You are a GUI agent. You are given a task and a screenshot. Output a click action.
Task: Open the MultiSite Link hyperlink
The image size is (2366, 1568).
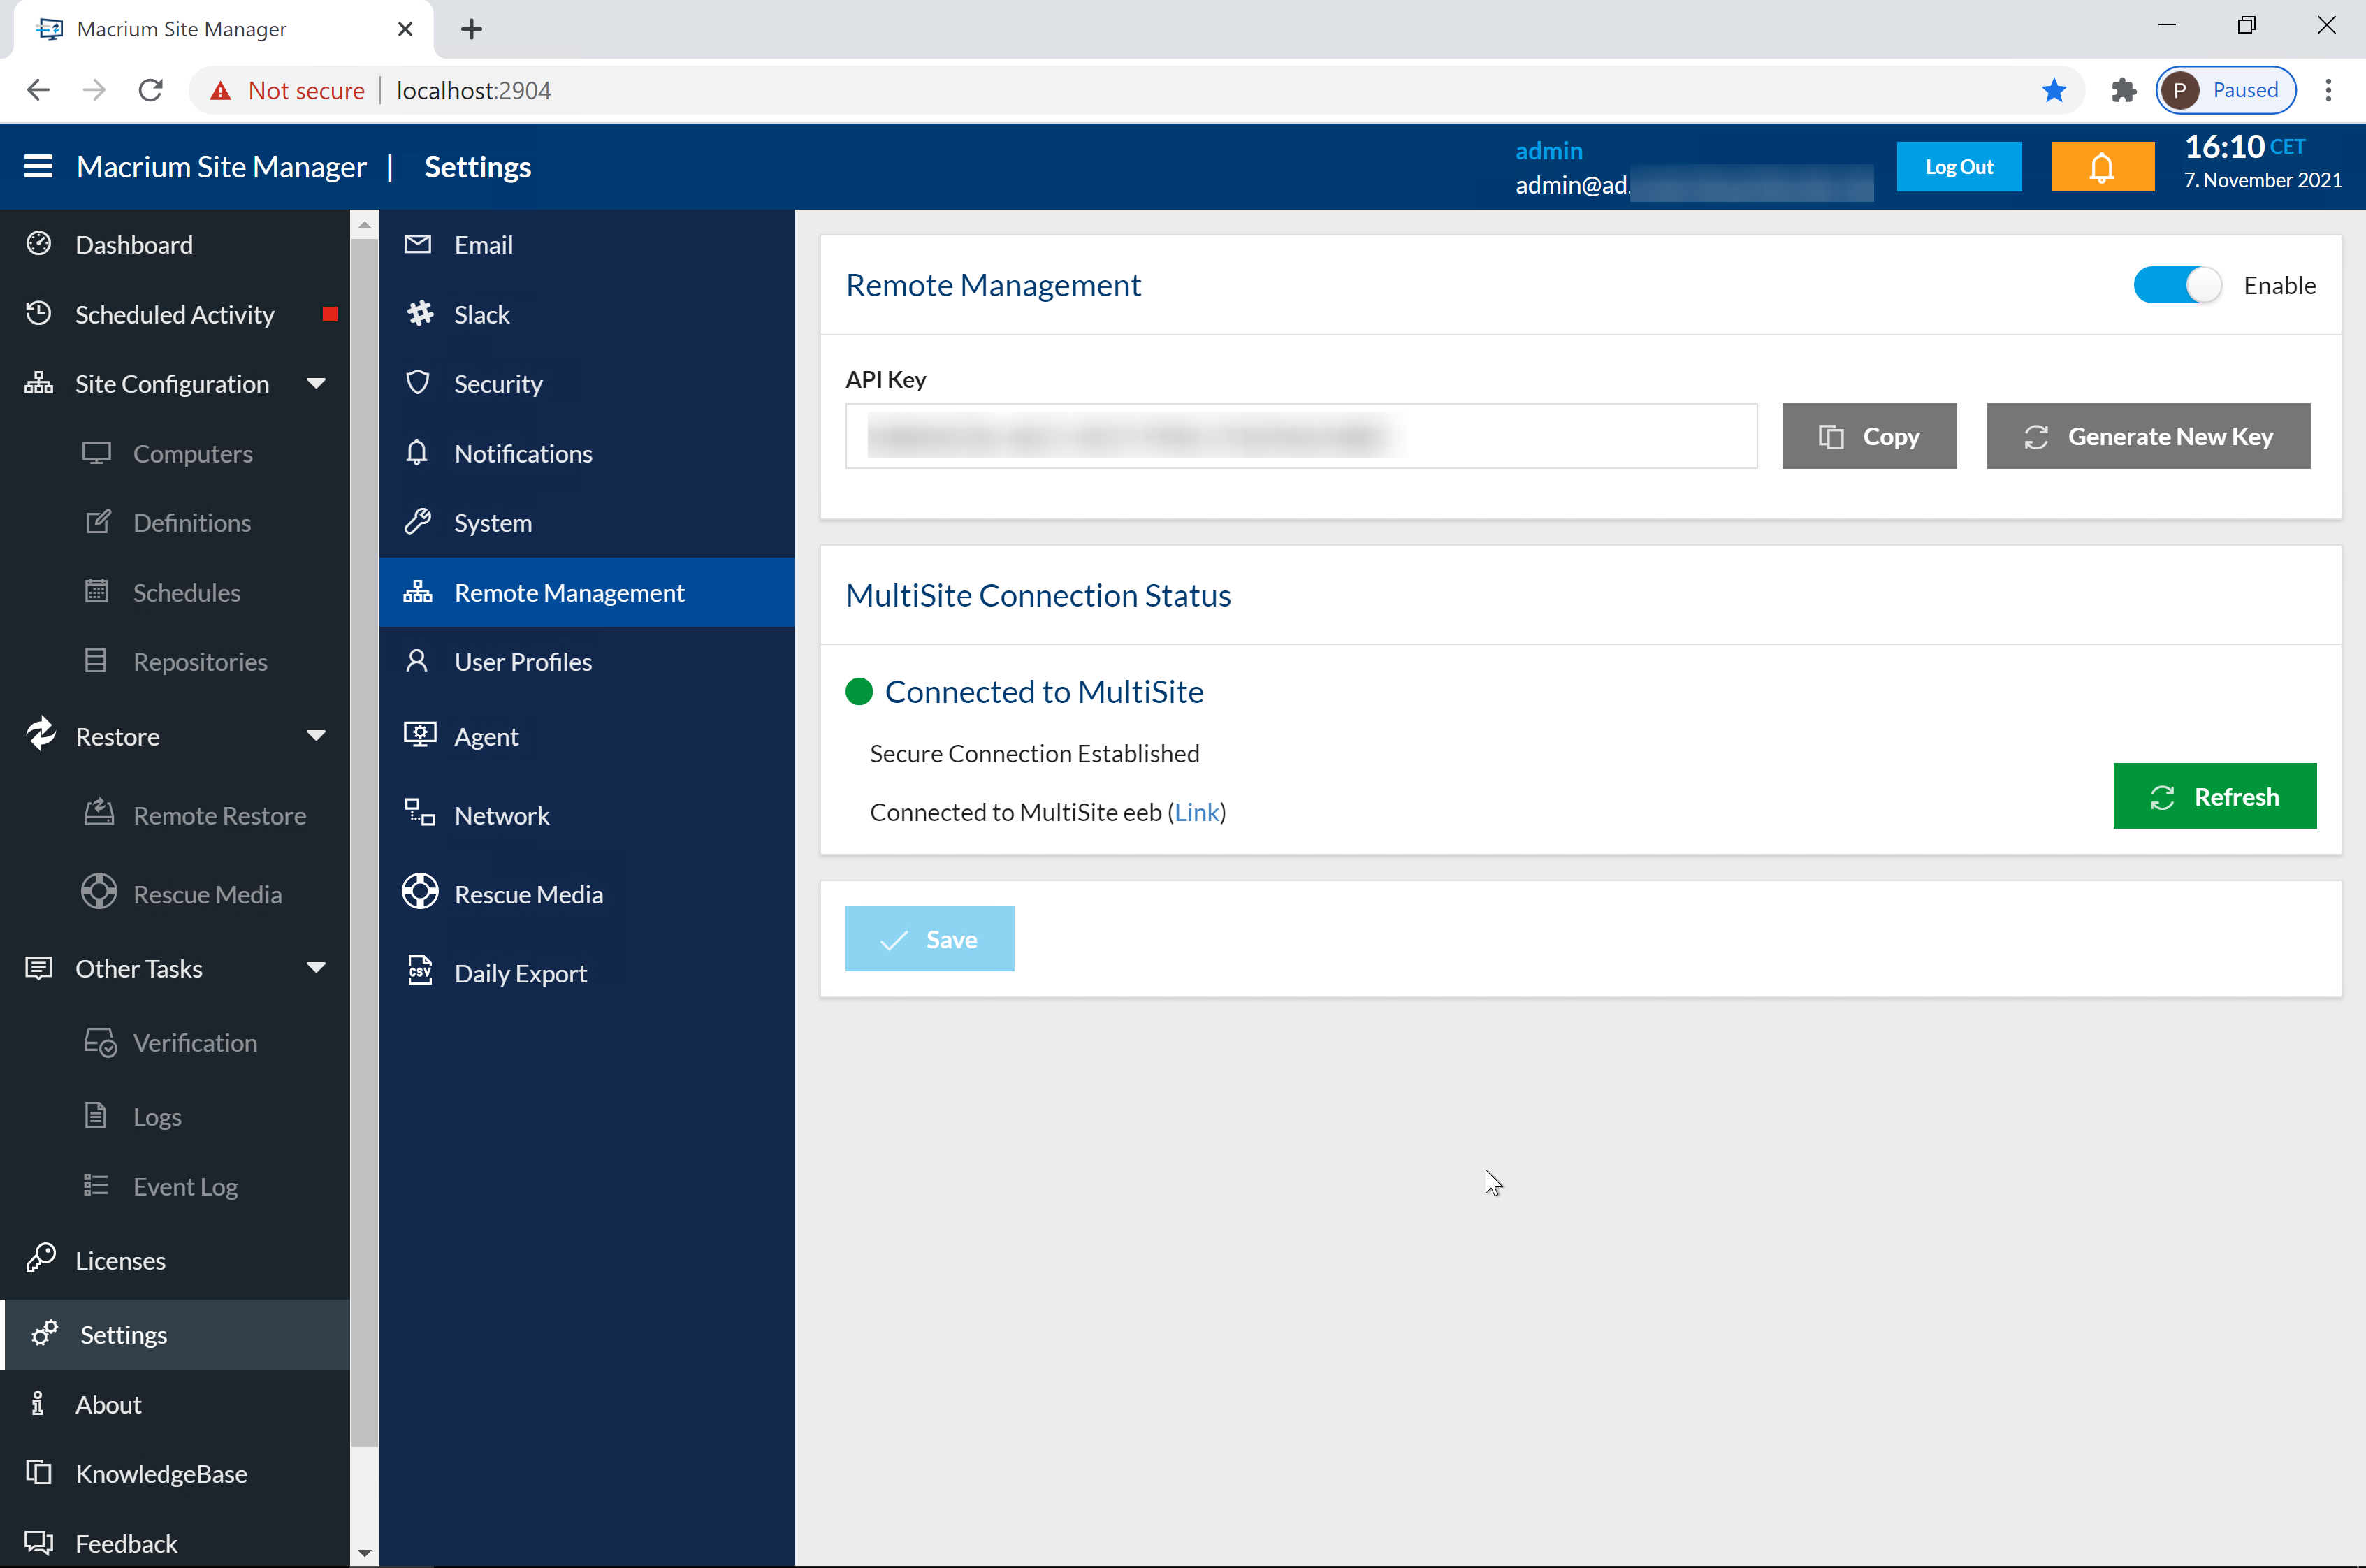(1196, 812)
